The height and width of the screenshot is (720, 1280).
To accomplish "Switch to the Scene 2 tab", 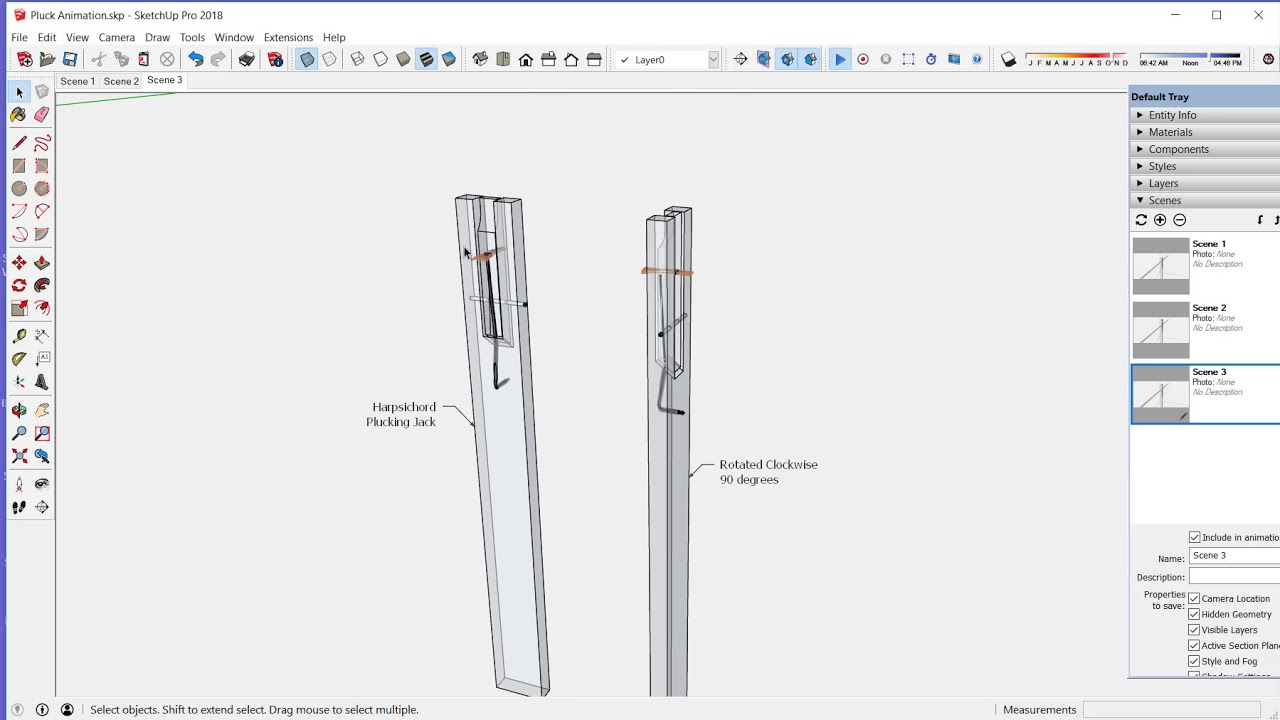I will (121, 81).
